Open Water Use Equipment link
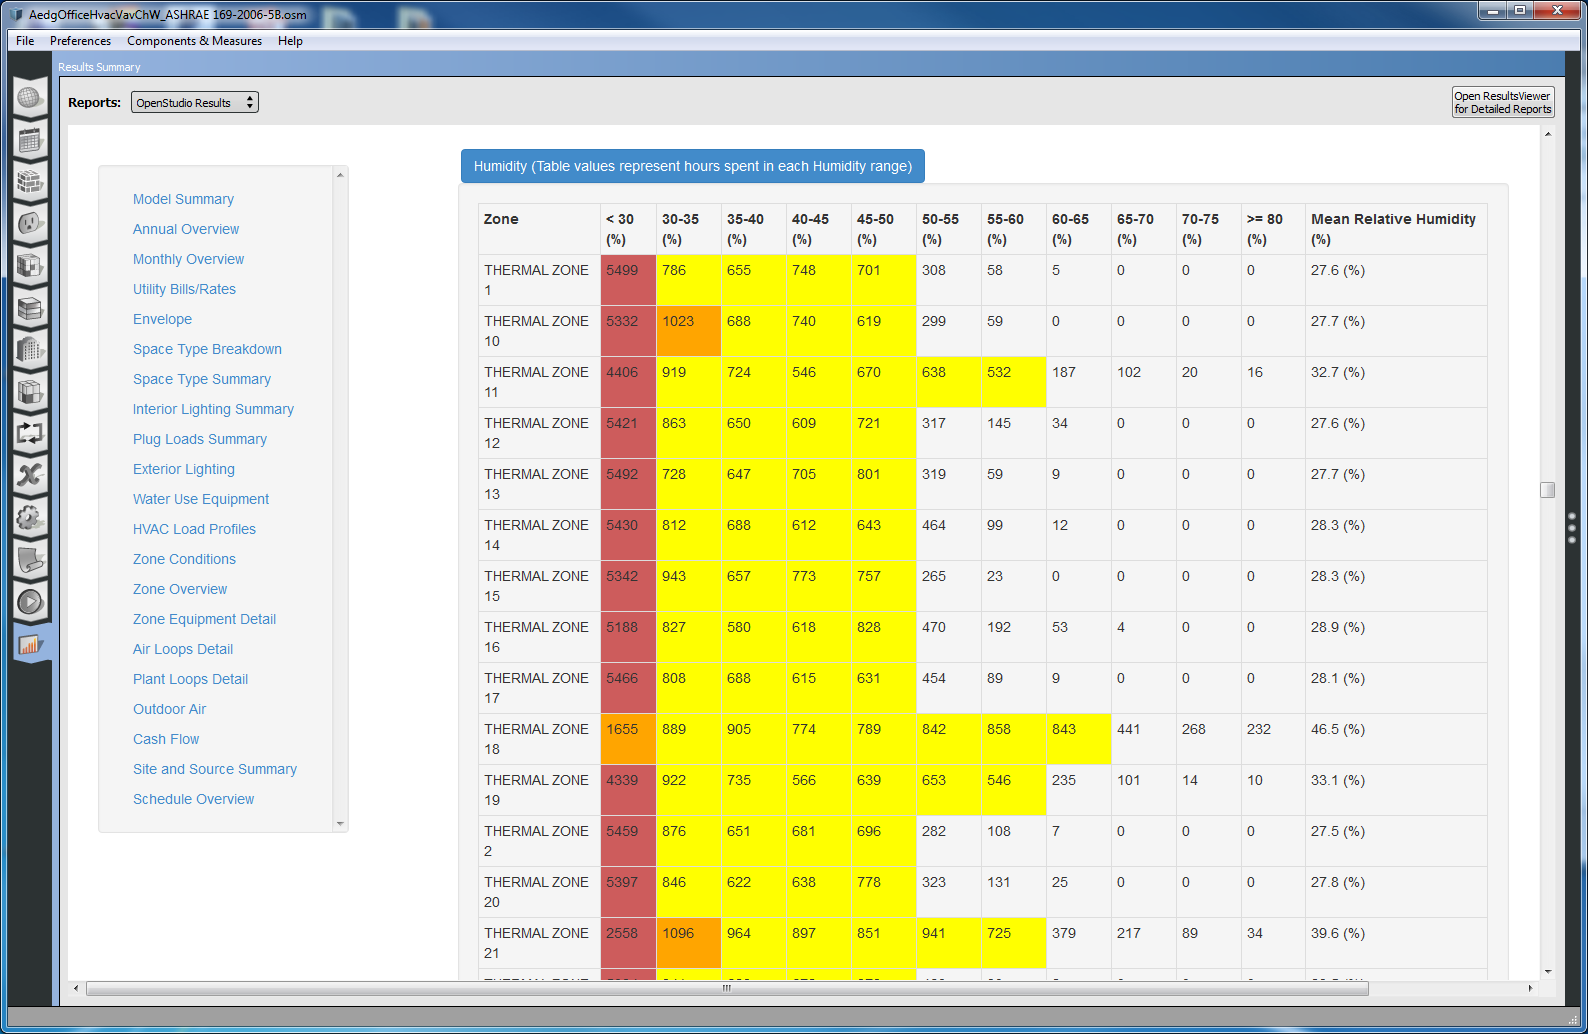 [x=201, y=499]
